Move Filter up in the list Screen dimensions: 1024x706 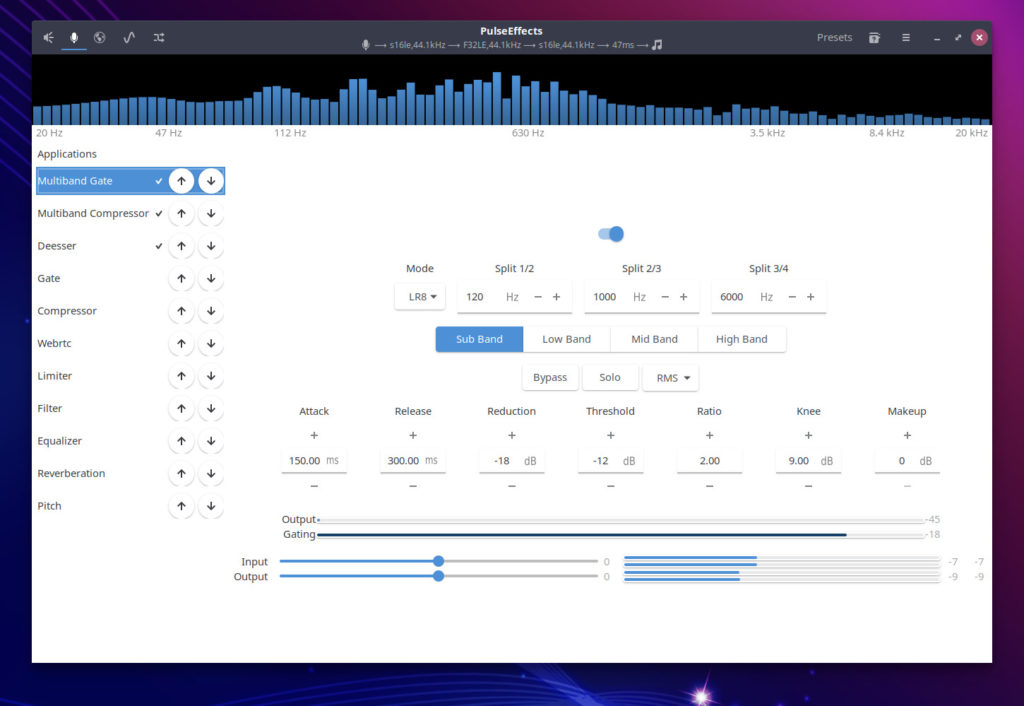pos(182,408)
